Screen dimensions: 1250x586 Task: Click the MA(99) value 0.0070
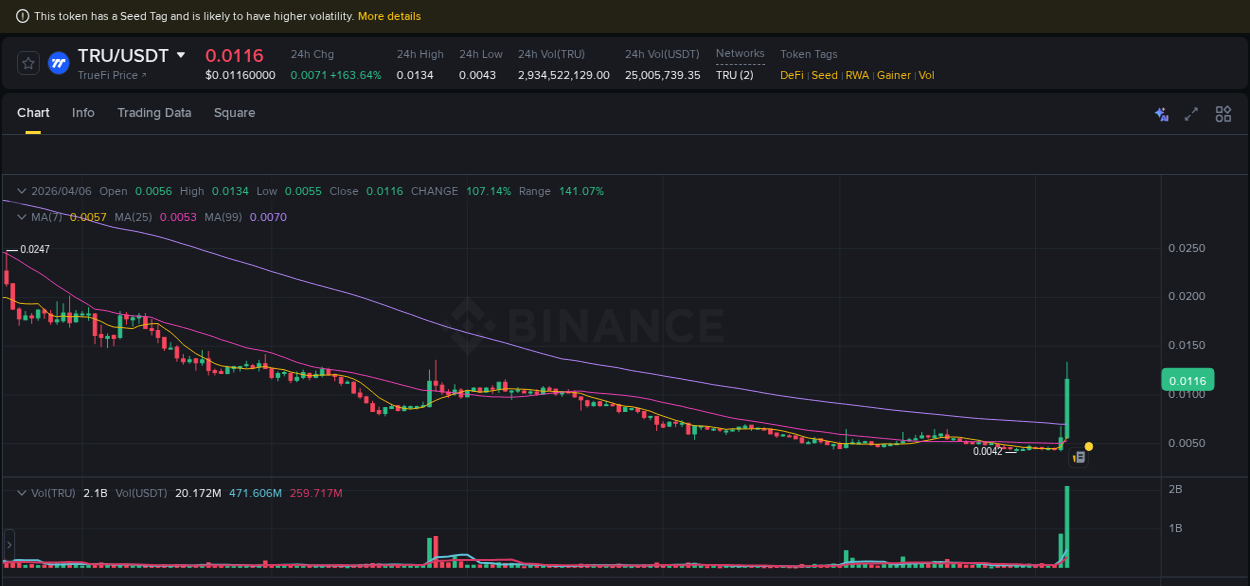268,217
